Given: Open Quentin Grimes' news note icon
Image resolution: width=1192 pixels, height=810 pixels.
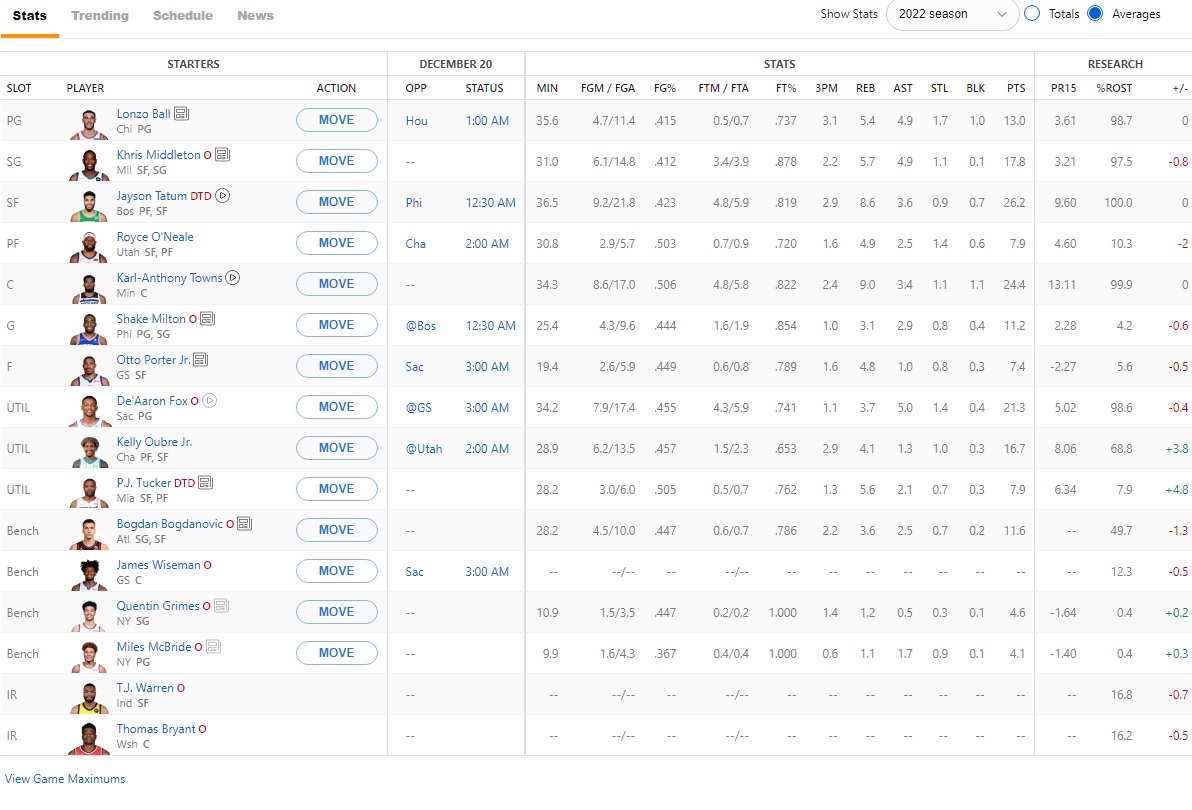Looking at the screenshot, I should pos(221,606).
